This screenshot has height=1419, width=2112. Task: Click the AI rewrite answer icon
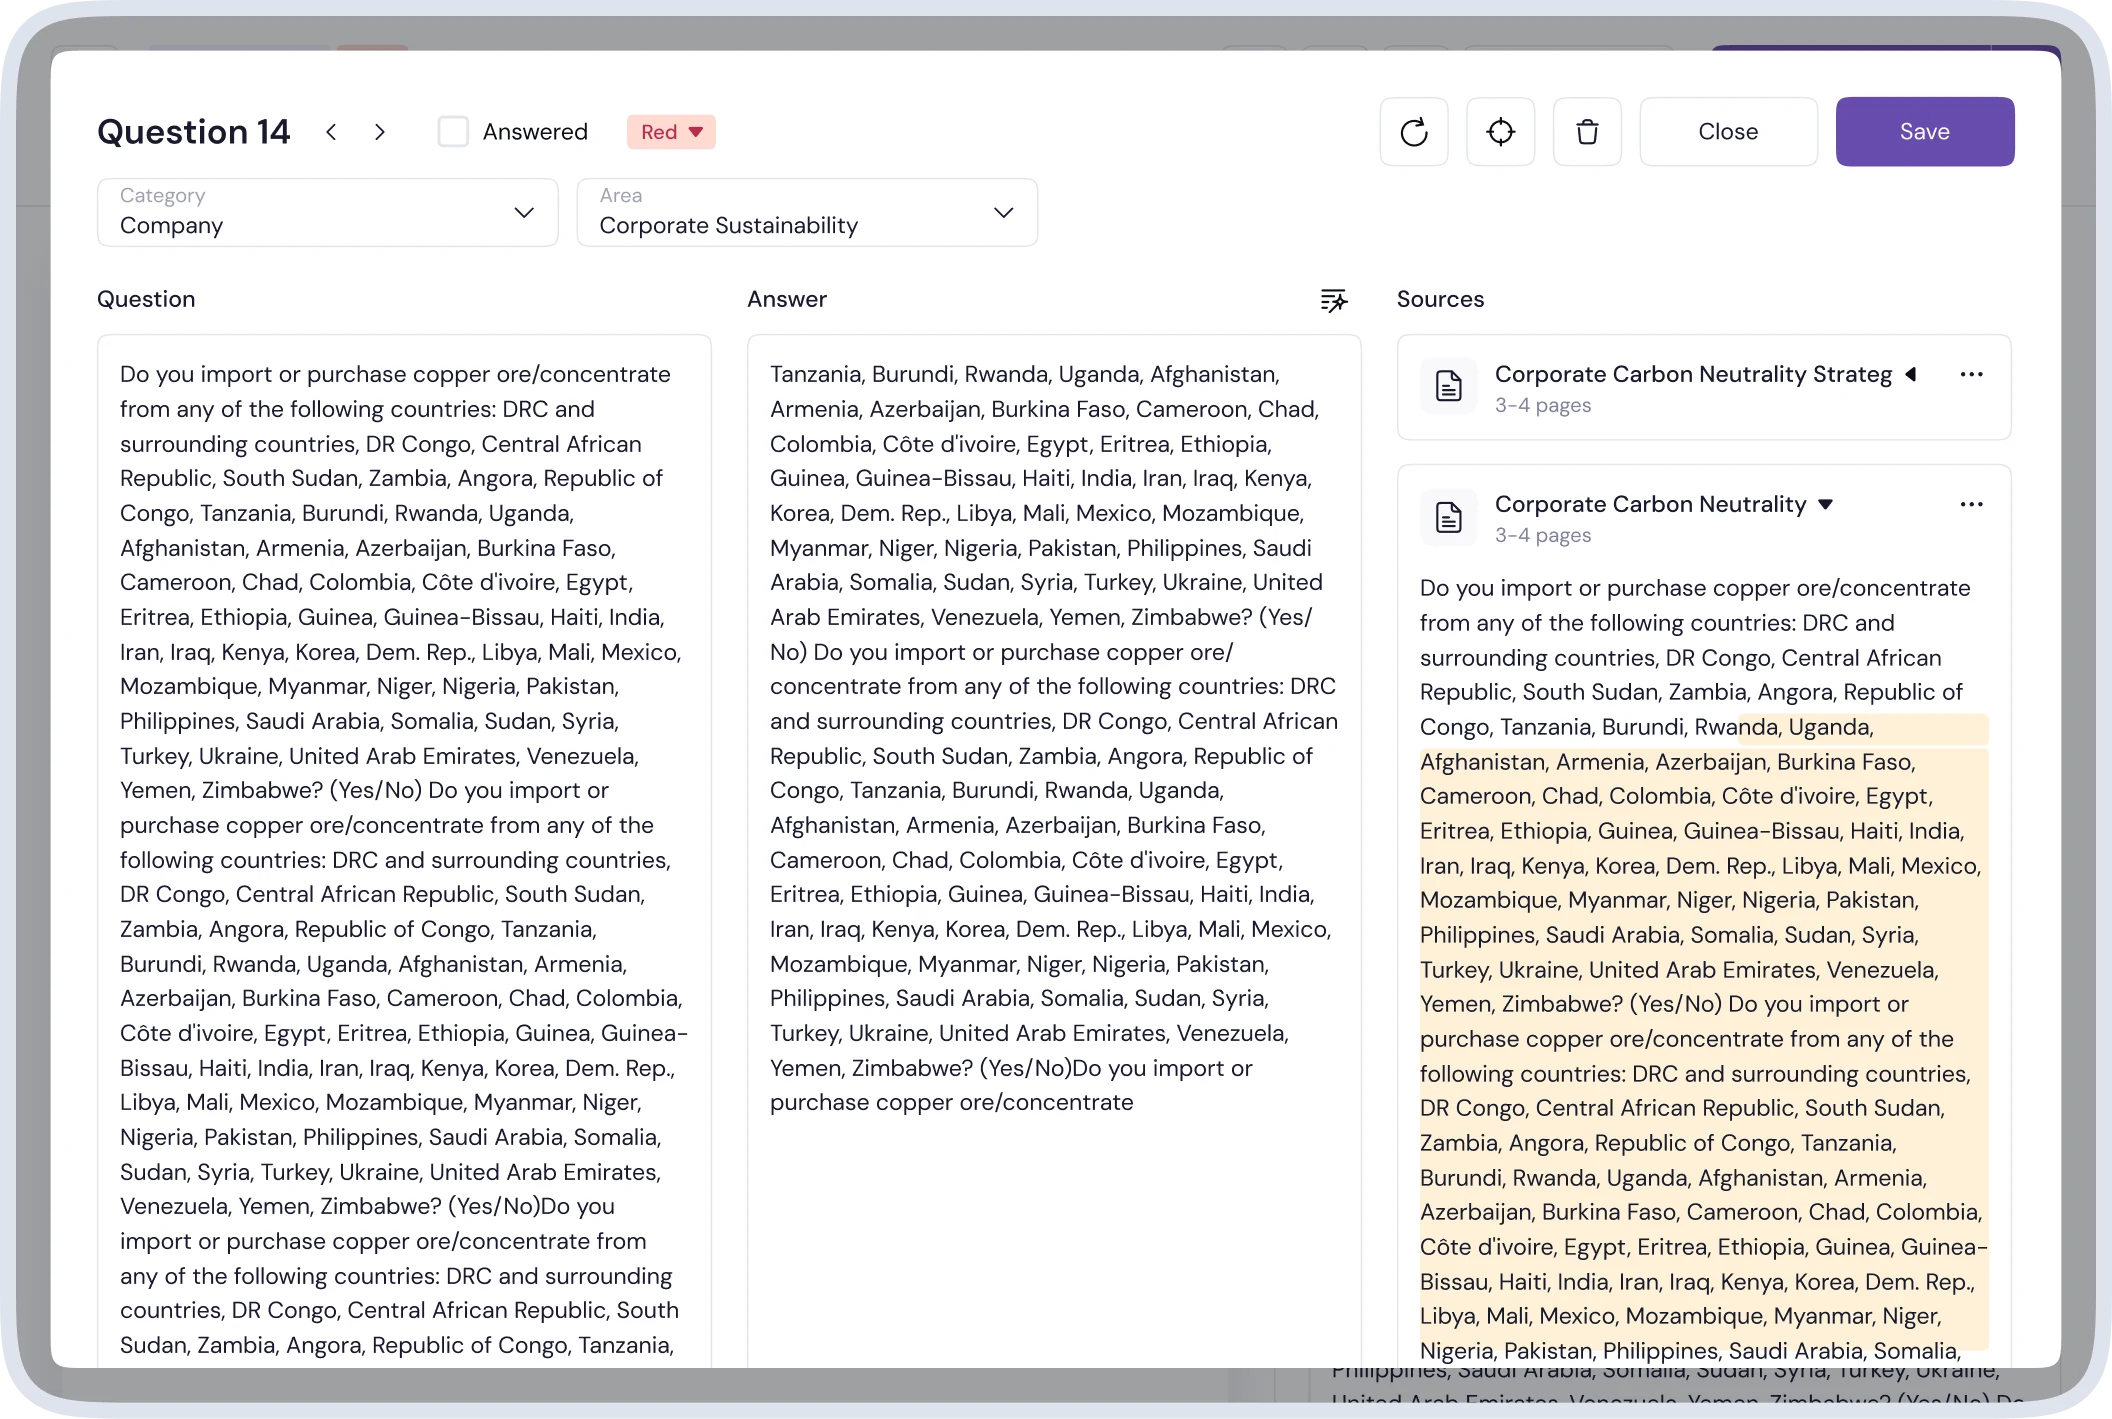pos(1334,300)
